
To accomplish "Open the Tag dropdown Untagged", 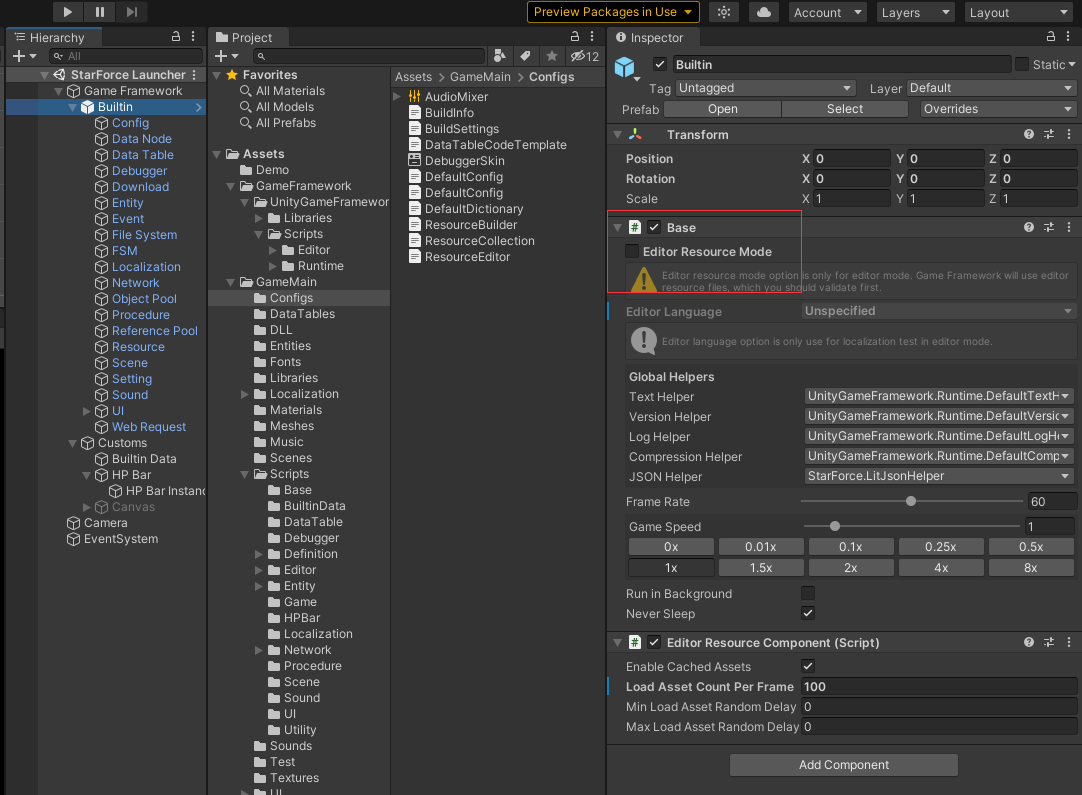I will coord(765,88).
